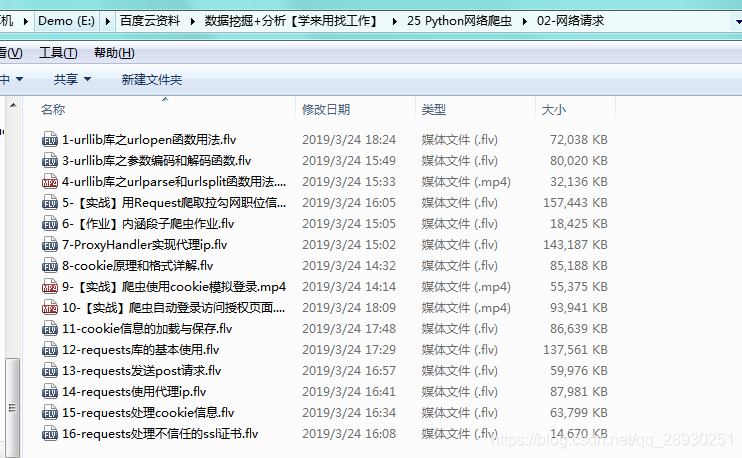The height and width of the screenshot is (458, 742).
Task: Select file name 7-ProxyHandler实现代理ip.flv
Action: pos(145,245)
